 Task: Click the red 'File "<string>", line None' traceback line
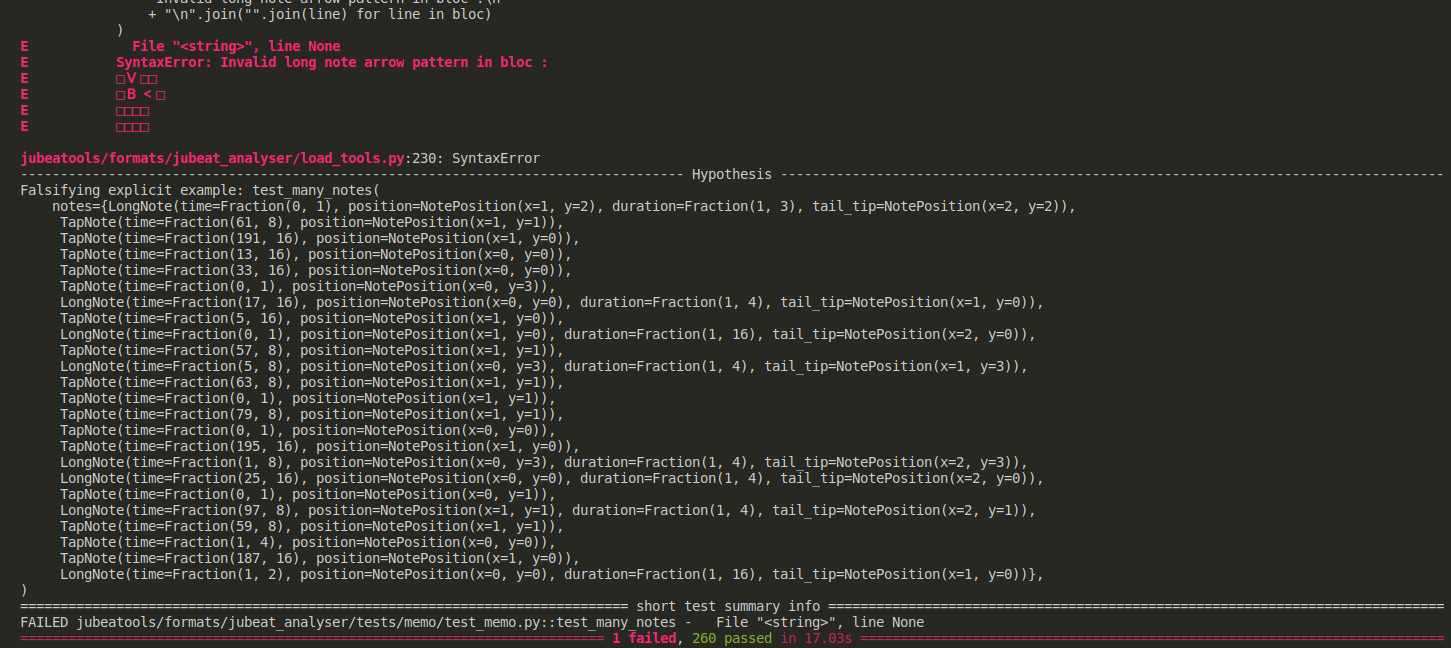[236, 46]
